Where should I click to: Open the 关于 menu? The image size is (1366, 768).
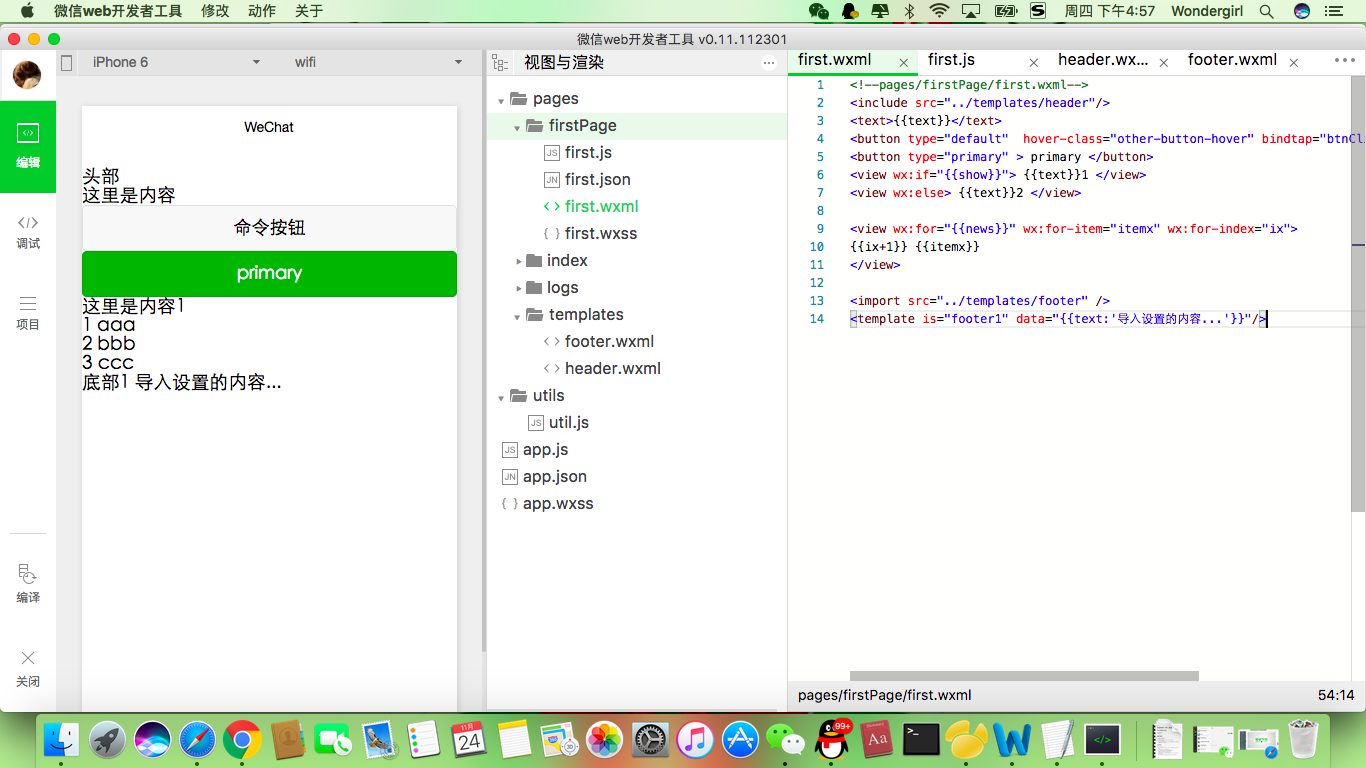tap(309, 11)
